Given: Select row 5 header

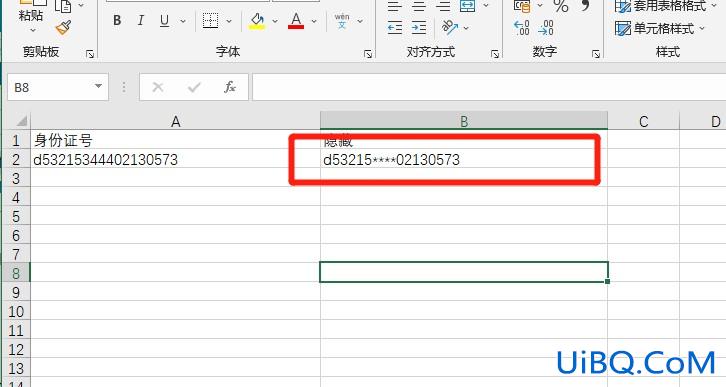Looking at the screenshot, I should (x=16, y=216).
